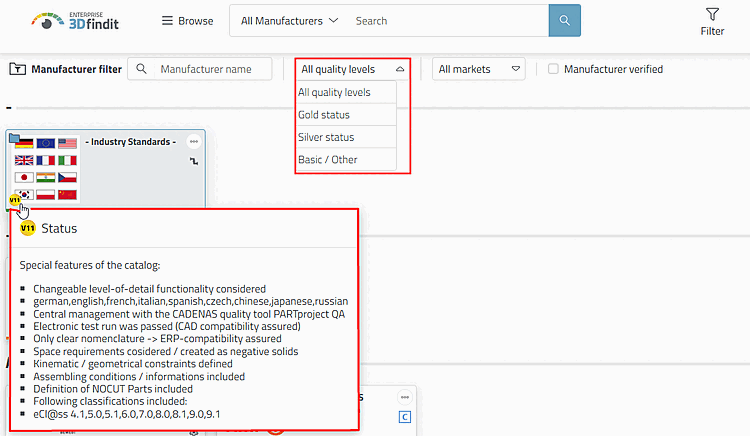Image resolution: width=750 pixels, height=436 pixels.
Task: Click the German flag icon
Action: point(24,143)
